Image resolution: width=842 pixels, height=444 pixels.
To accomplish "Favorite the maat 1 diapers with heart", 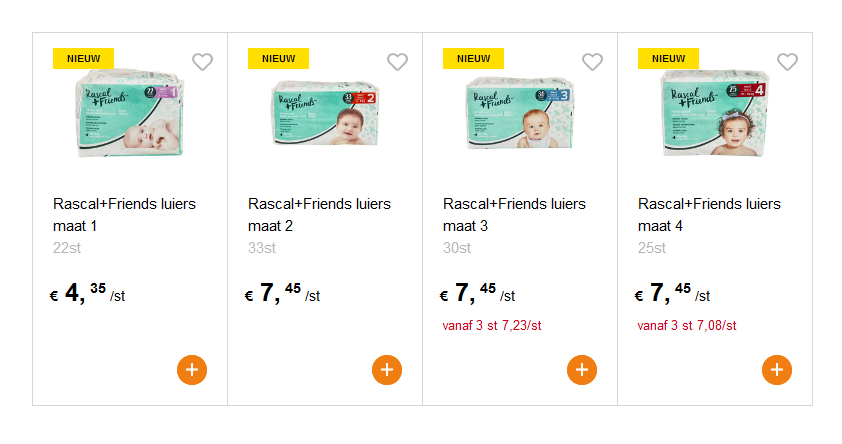I will click(203, 62).
